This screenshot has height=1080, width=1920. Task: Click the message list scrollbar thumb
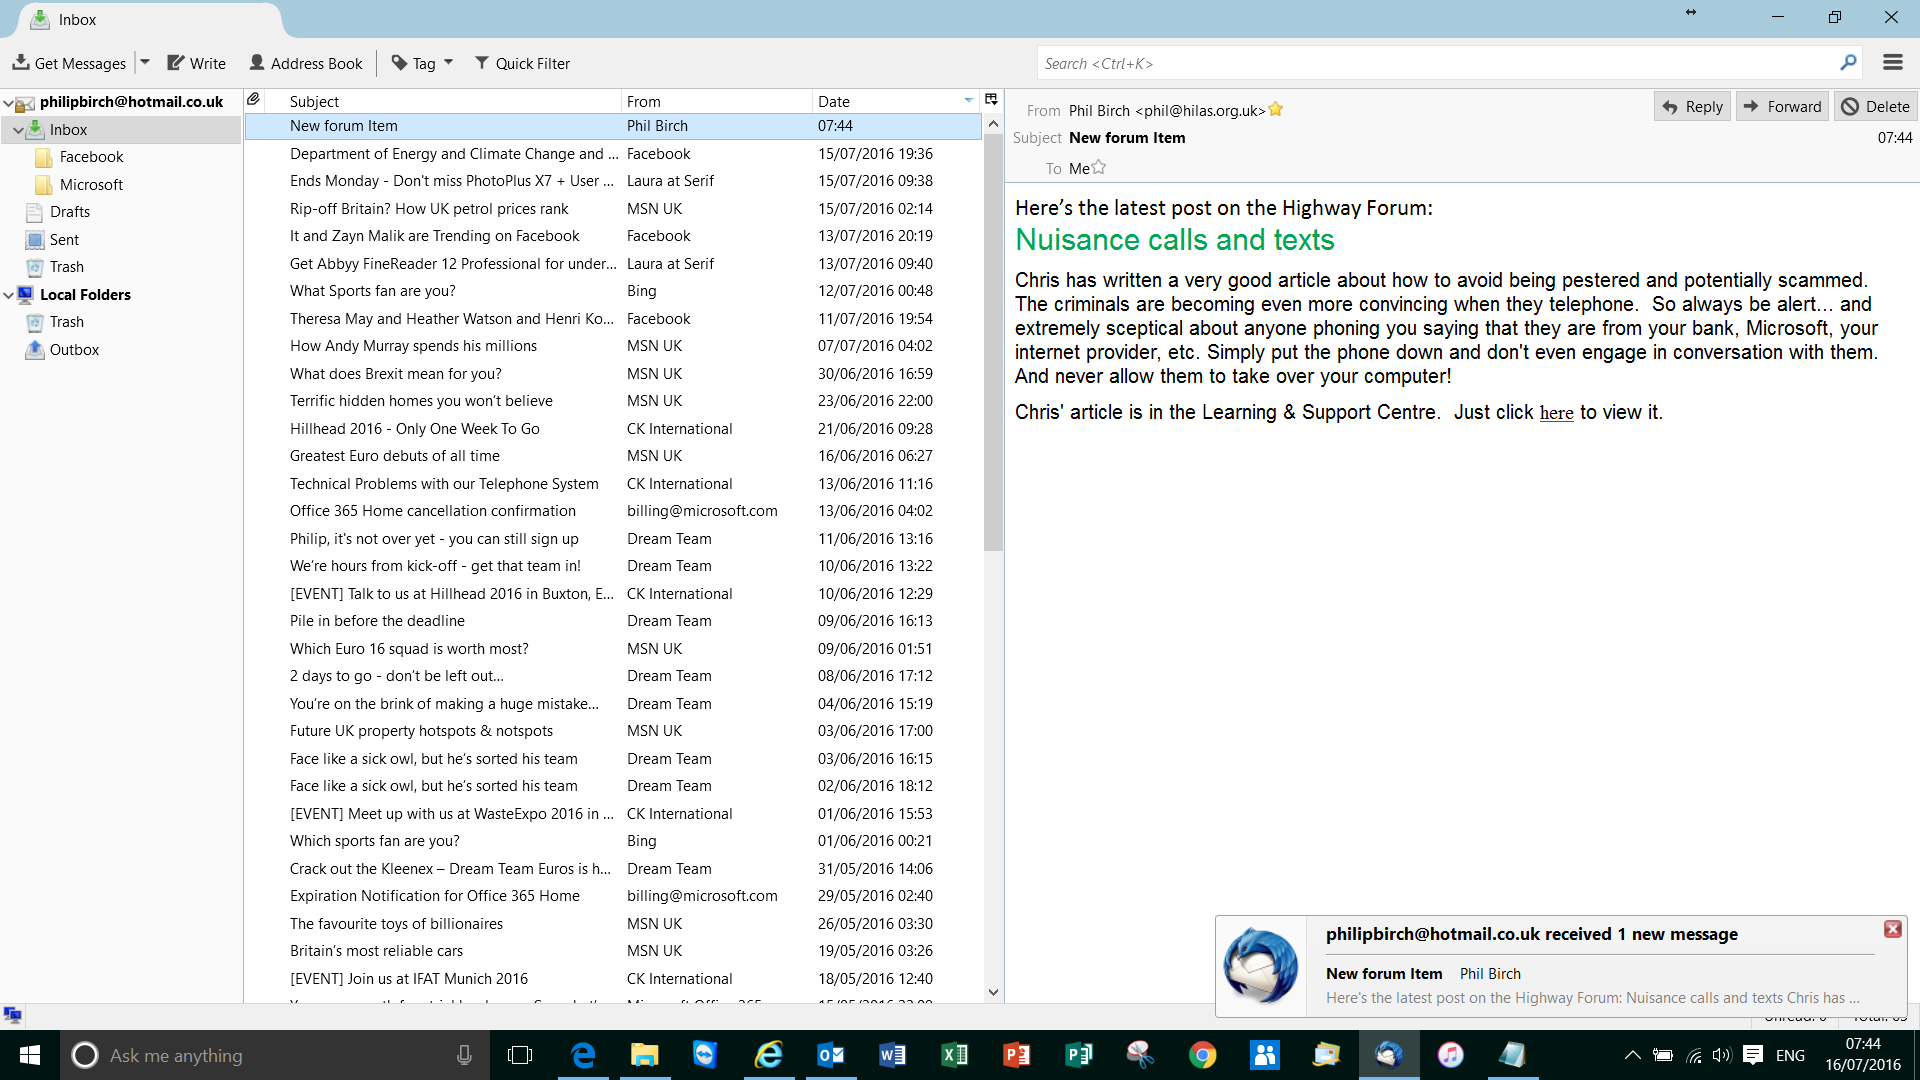point(993,342)
